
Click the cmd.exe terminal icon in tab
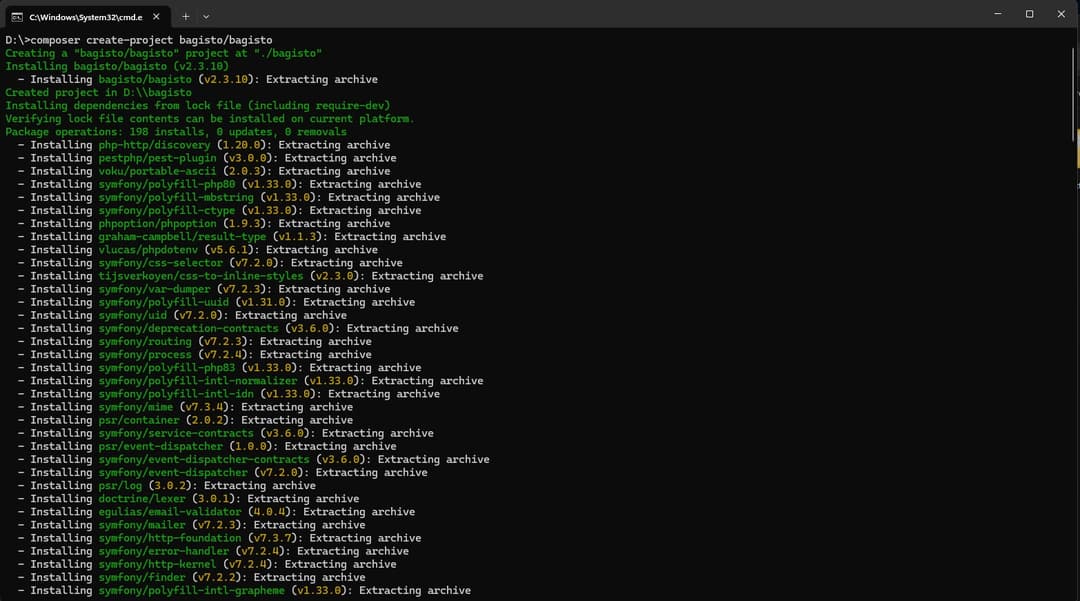(x=17, y=16)
